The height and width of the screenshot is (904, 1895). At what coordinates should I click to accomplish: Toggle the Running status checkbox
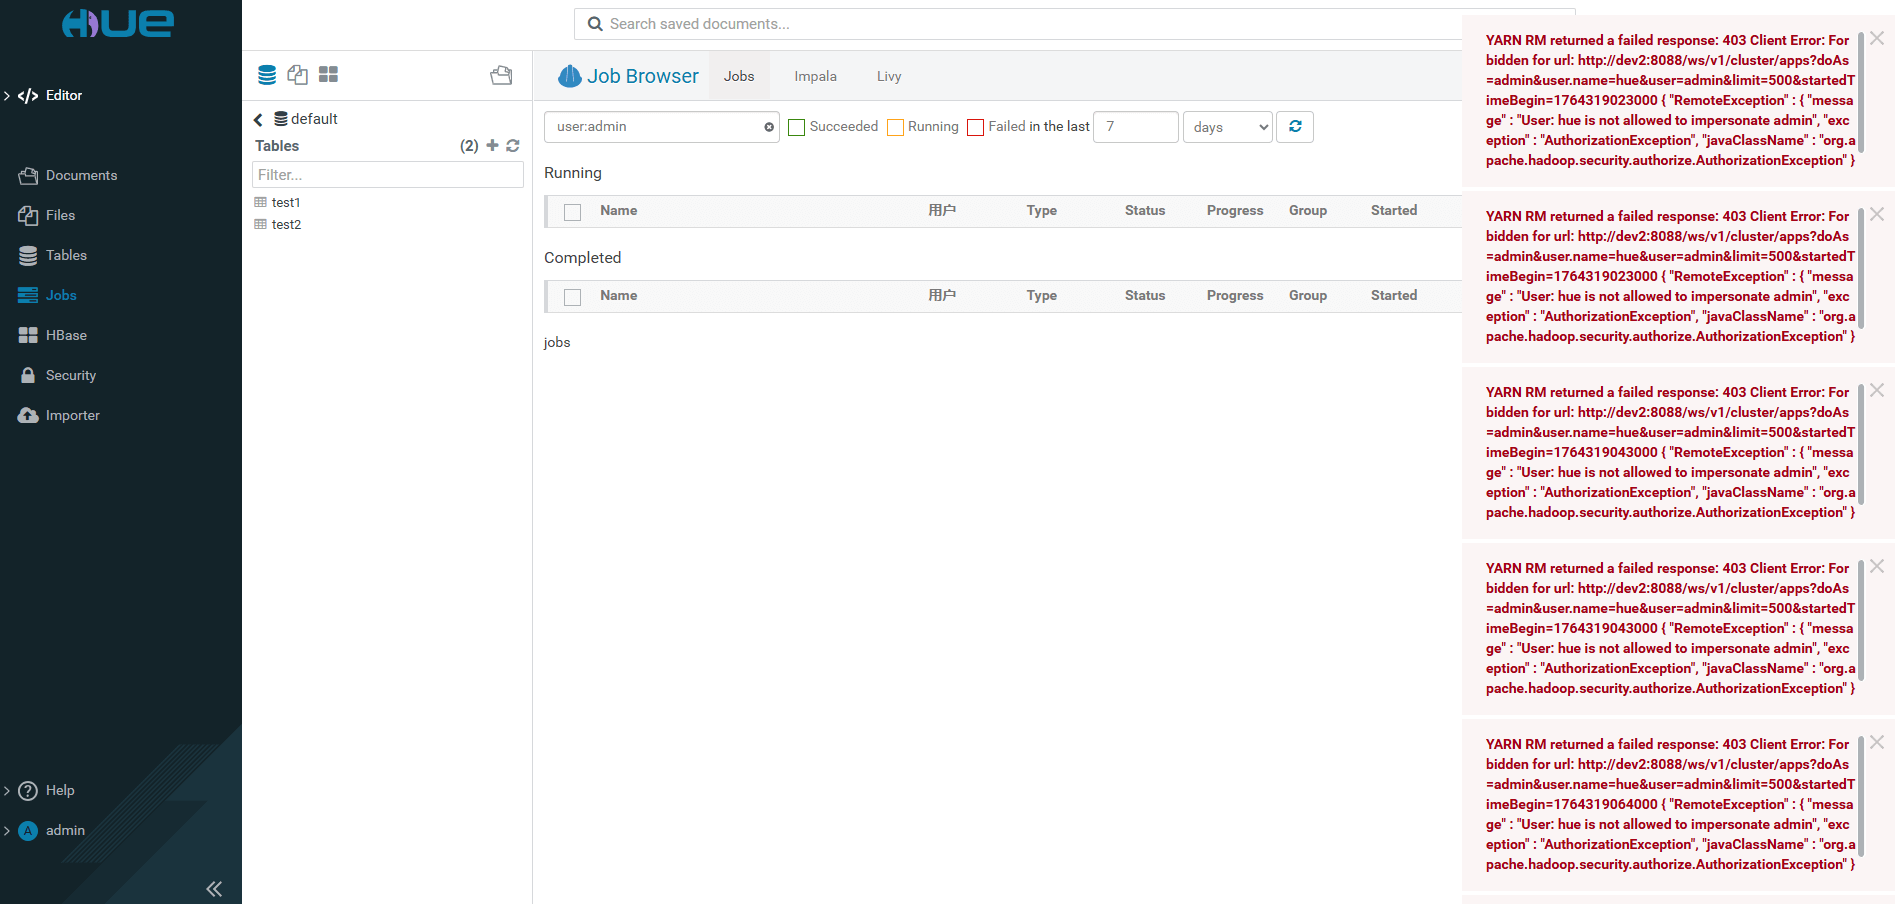tap(895, 127)
